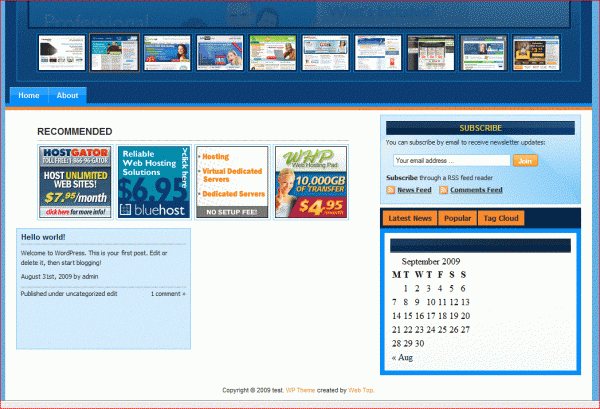600x409 pixels.
Task: Switch to the Tag Cloud tab
Action: (501, 218)
